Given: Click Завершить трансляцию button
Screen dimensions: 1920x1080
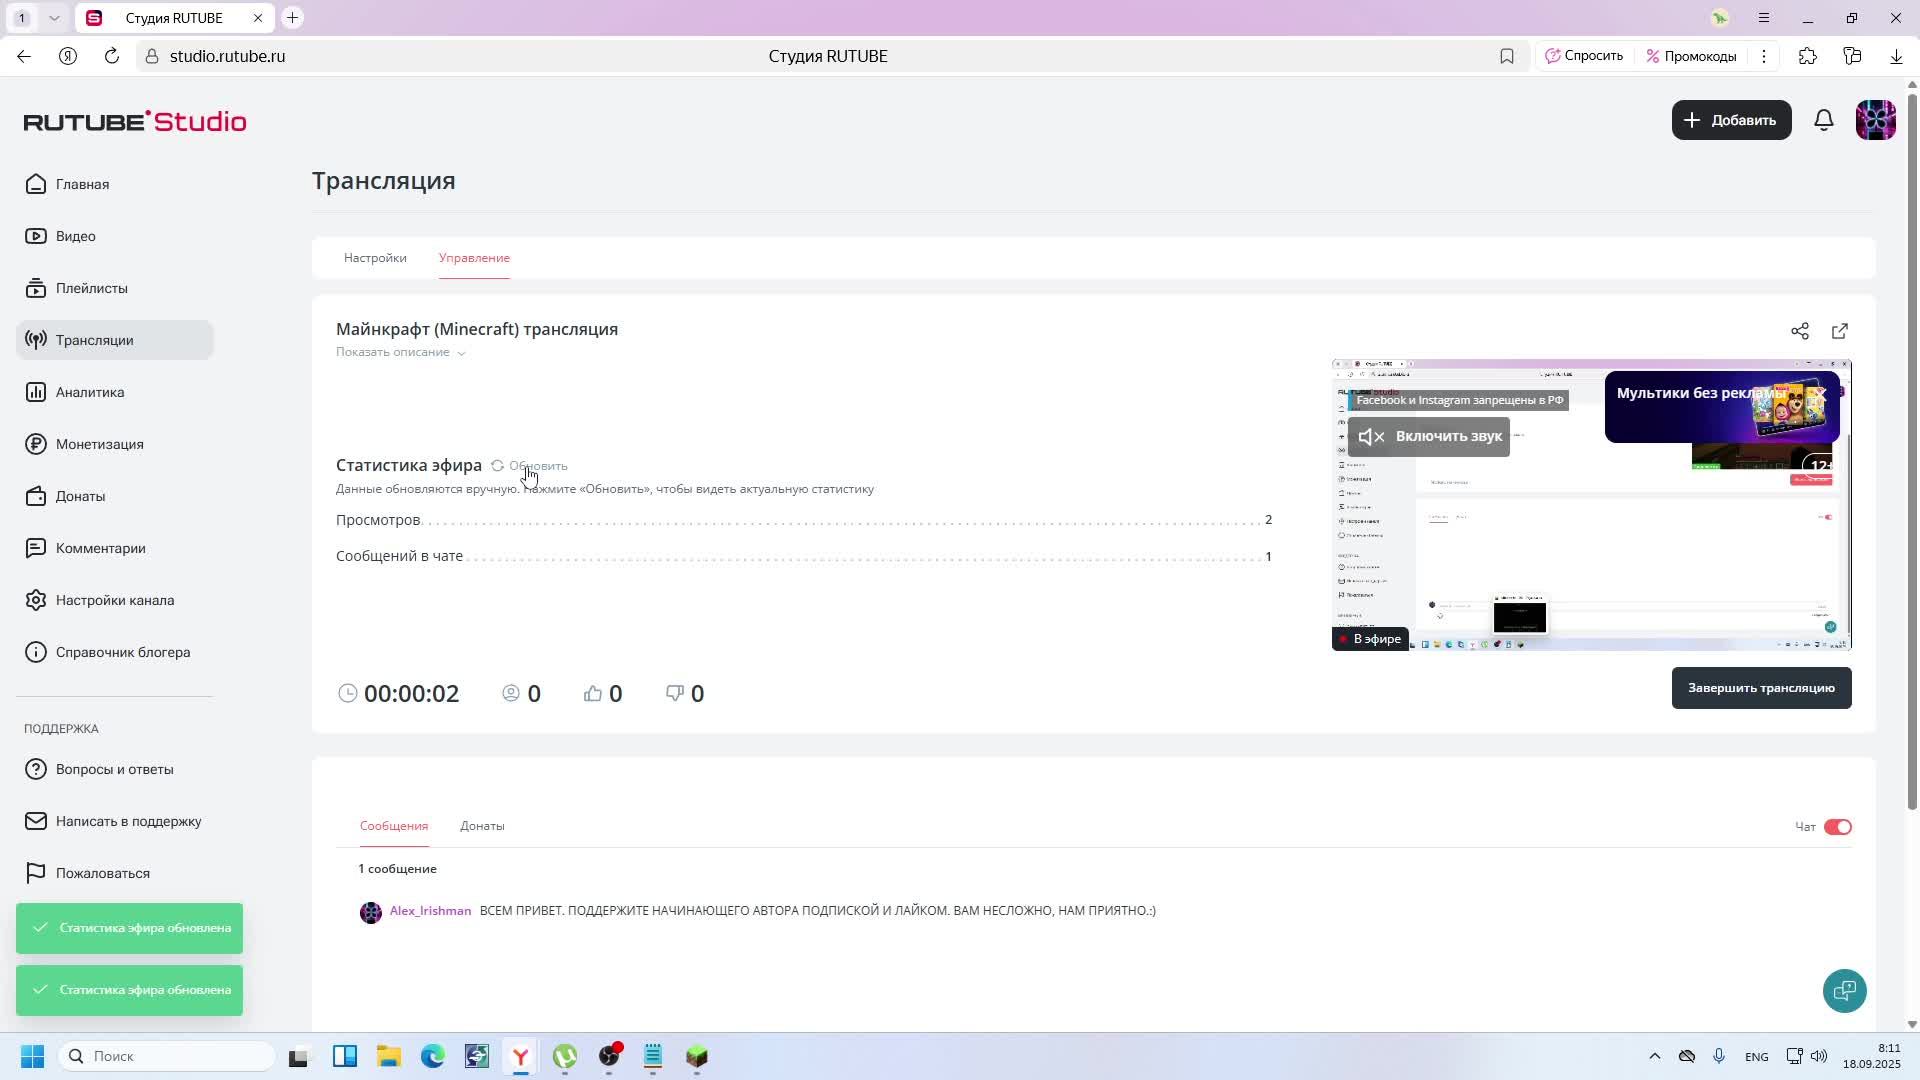Looking at the screenshot, I should (x=1761, y=688).
